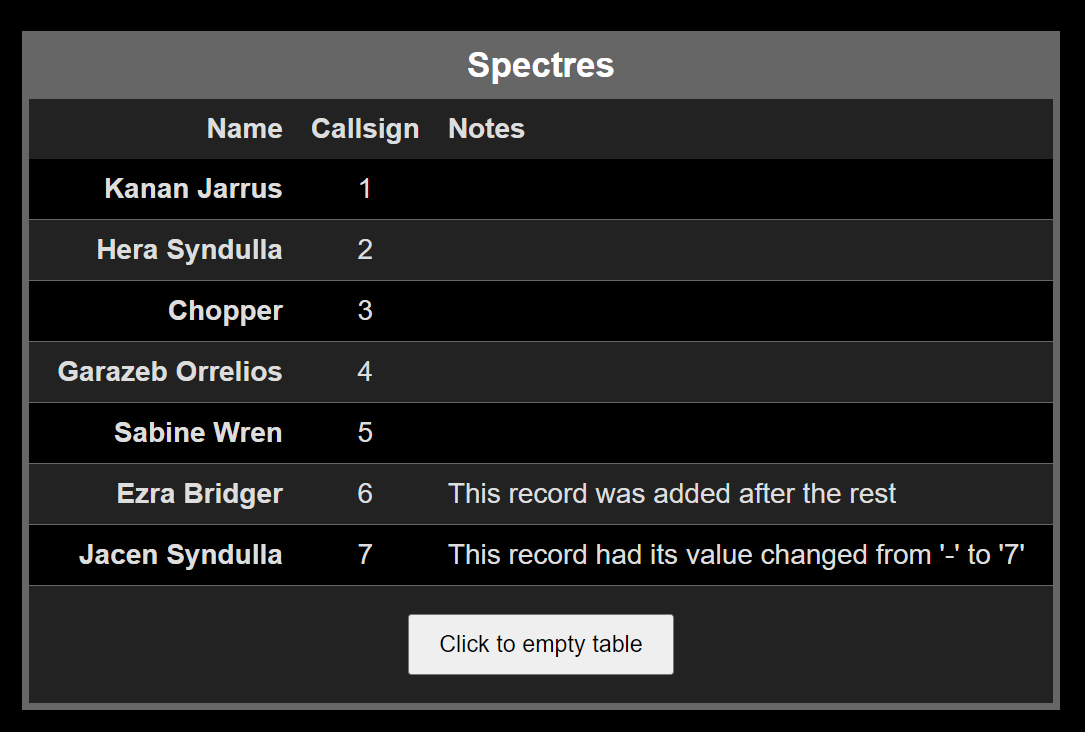Click callsign 5 beside Sabine Wren
1085x732 pixels.
(365, 433)
